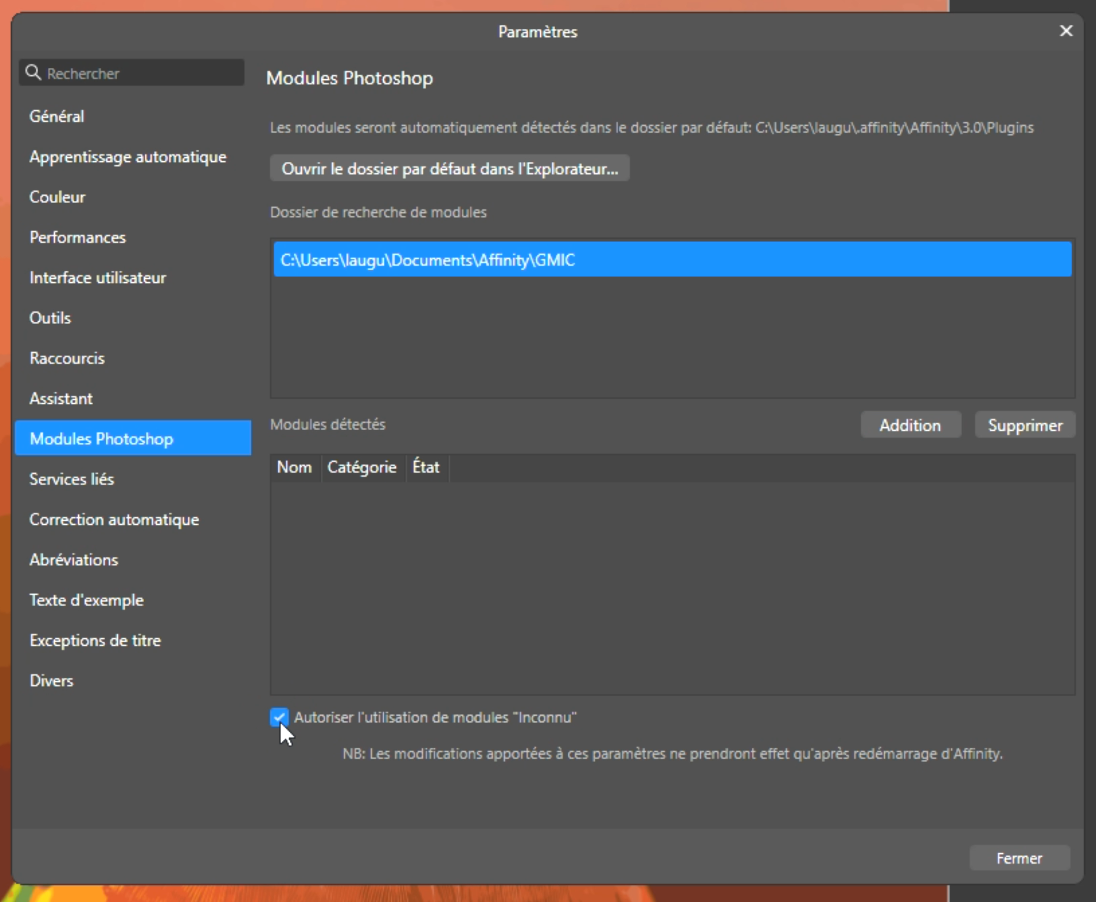Select the GMIC folder path entry
1096x902 pixels.
pos(672,260)
